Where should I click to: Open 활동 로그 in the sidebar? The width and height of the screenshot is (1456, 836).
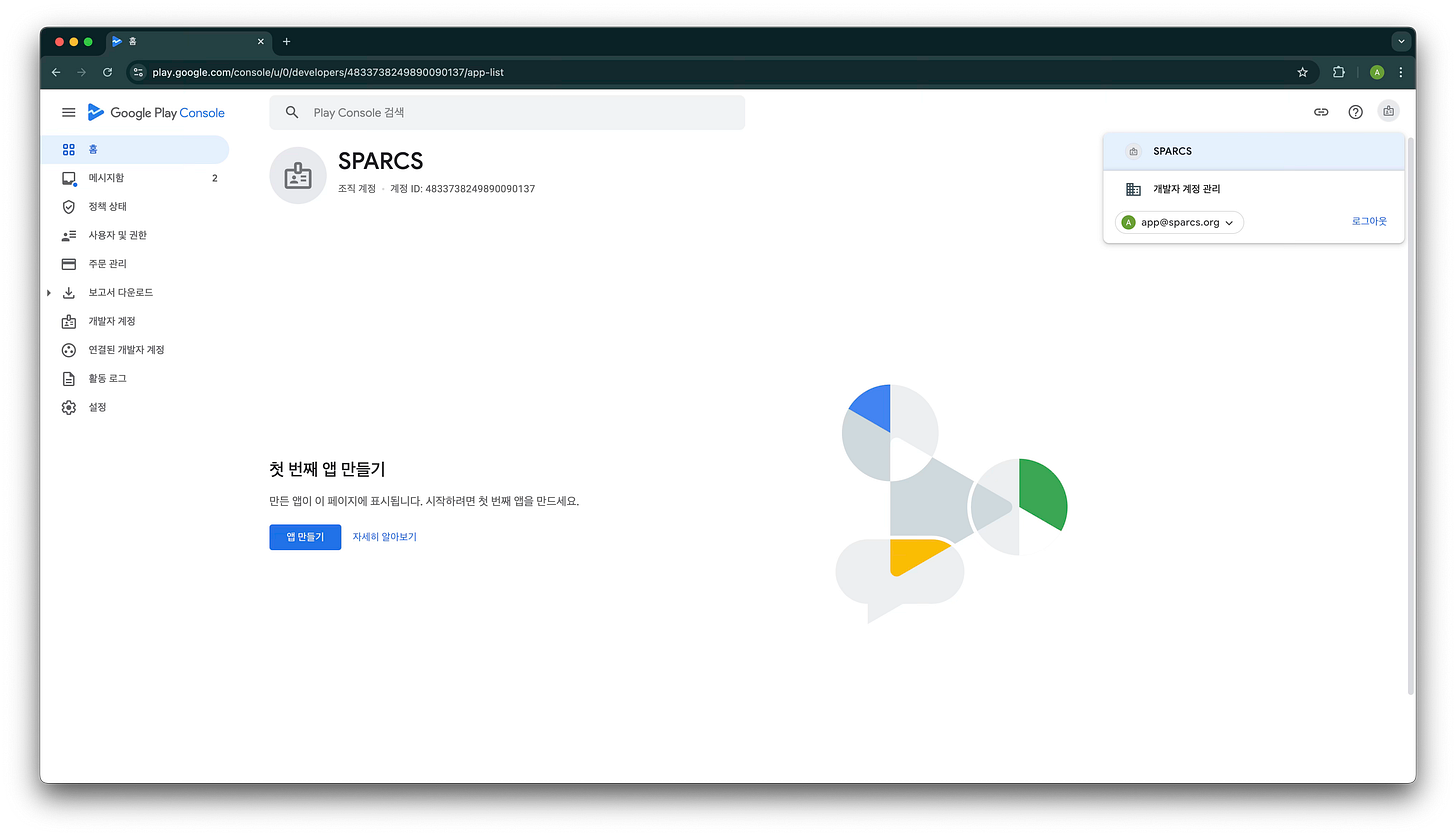coord(135,379)
